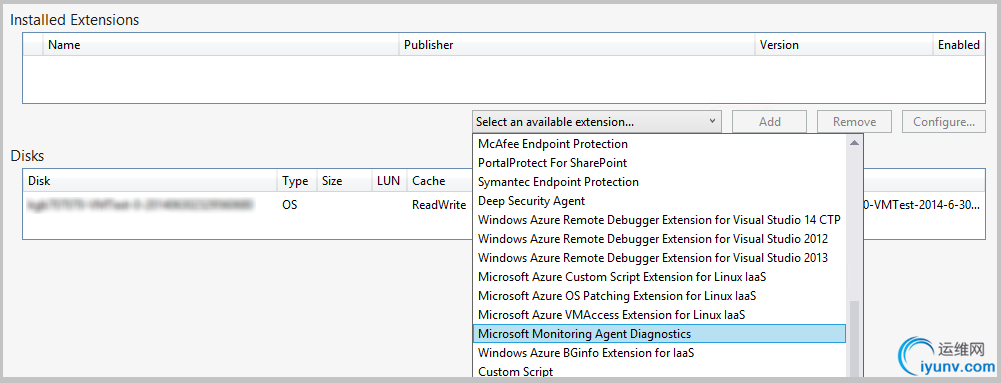Pick Deep Security Agent from list

click(659, 201)
